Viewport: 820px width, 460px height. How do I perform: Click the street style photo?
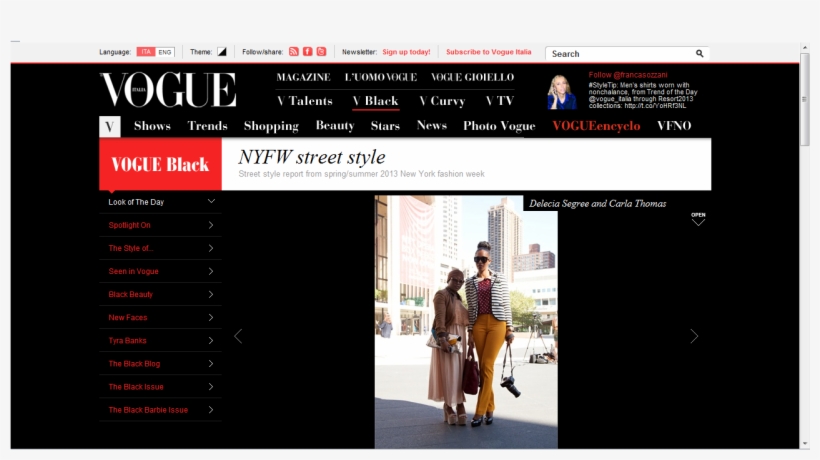pos(466,322)
